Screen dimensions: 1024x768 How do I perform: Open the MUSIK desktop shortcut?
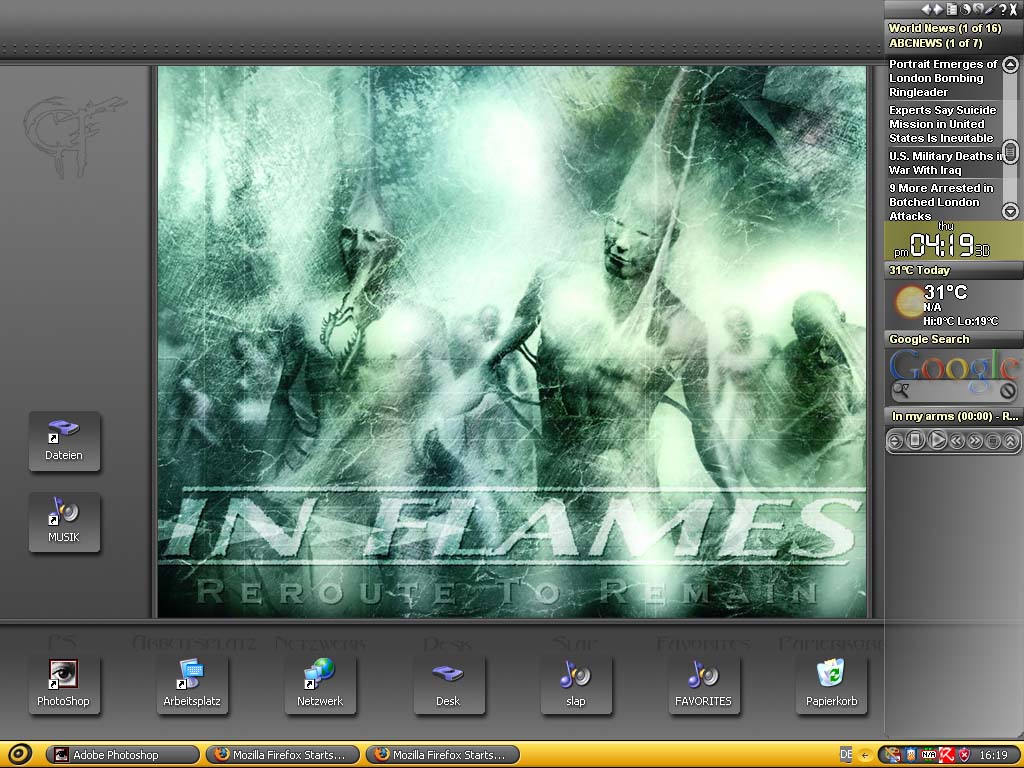(64, 522)
